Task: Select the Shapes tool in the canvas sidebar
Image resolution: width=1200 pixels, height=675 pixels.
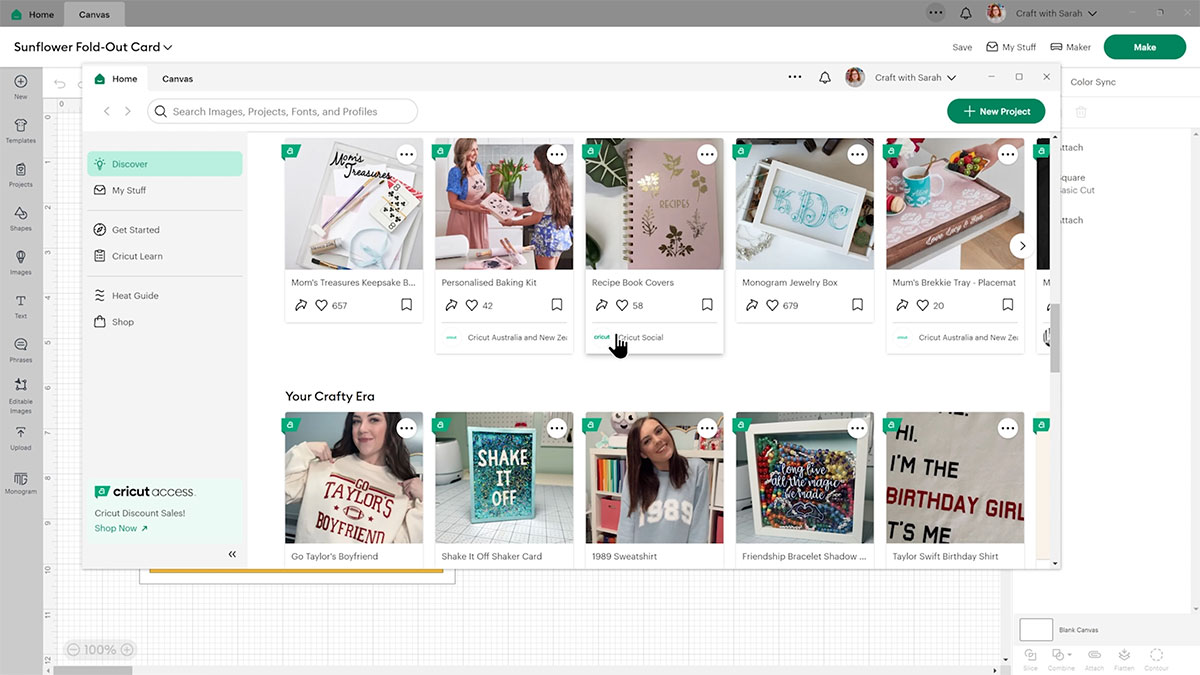Action: 20,218
